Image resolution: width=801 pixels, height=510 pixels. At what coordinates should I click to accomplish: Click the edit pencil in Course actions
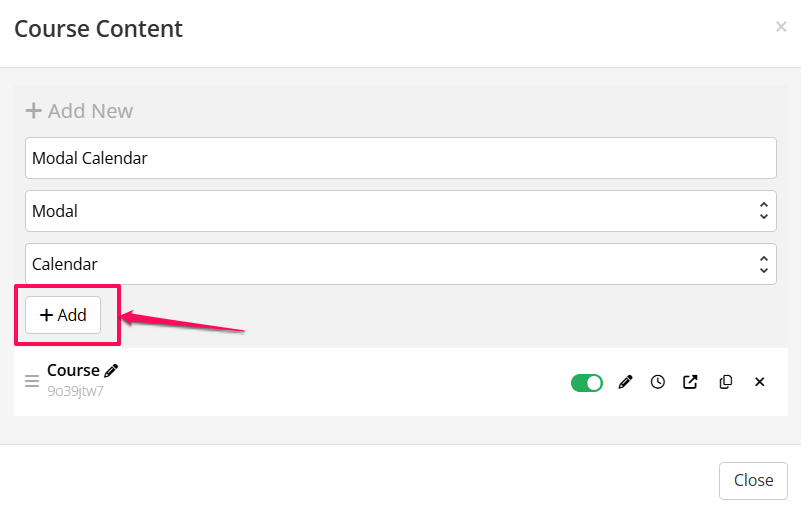coord(625,382)
